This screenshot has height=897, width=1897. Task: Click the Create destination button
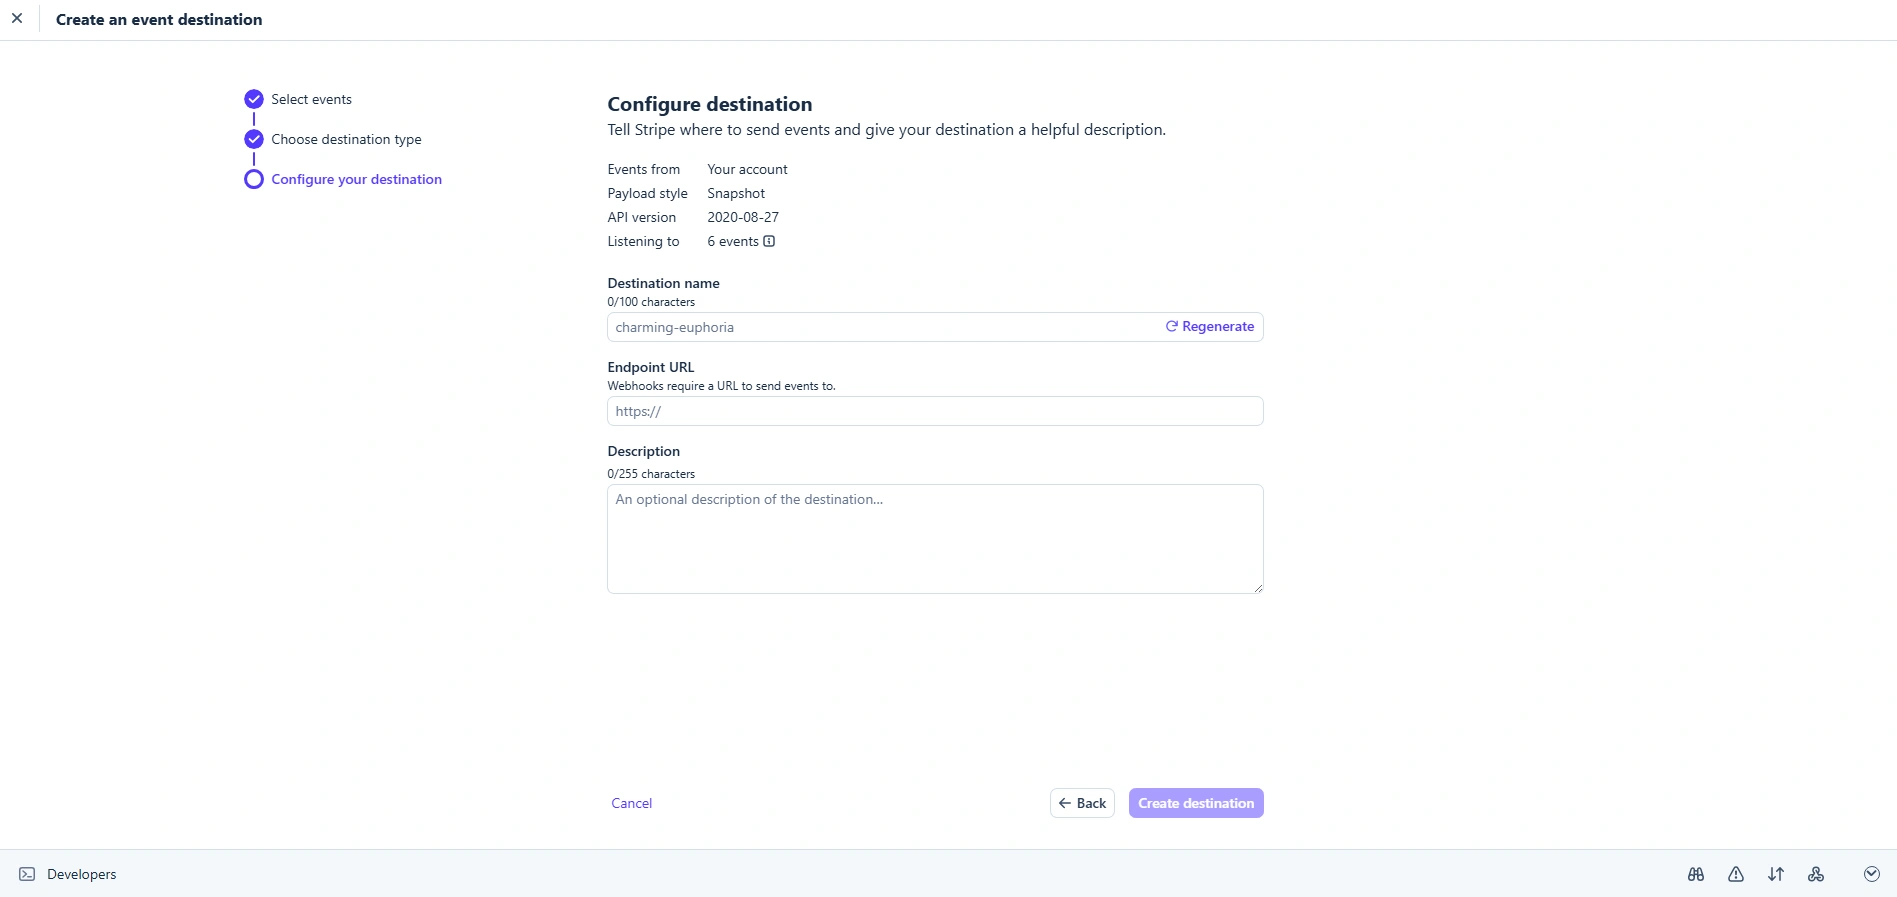(1196, 803)
